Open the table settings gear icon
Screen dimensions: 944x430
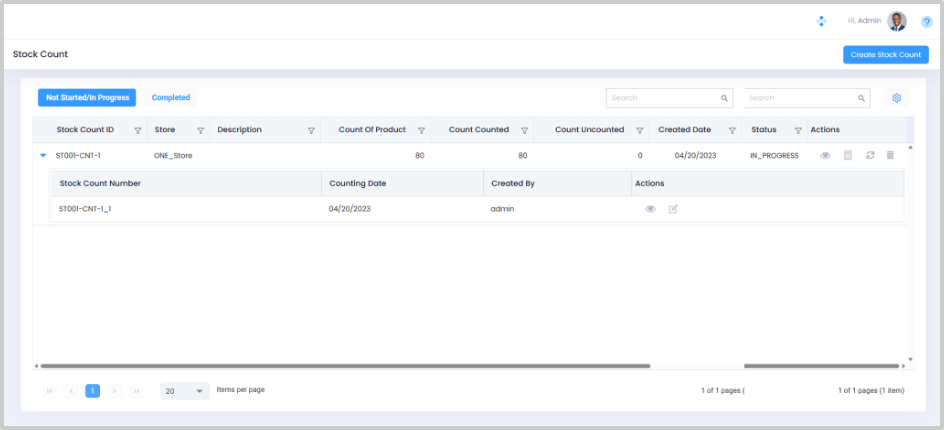(897, 98)
